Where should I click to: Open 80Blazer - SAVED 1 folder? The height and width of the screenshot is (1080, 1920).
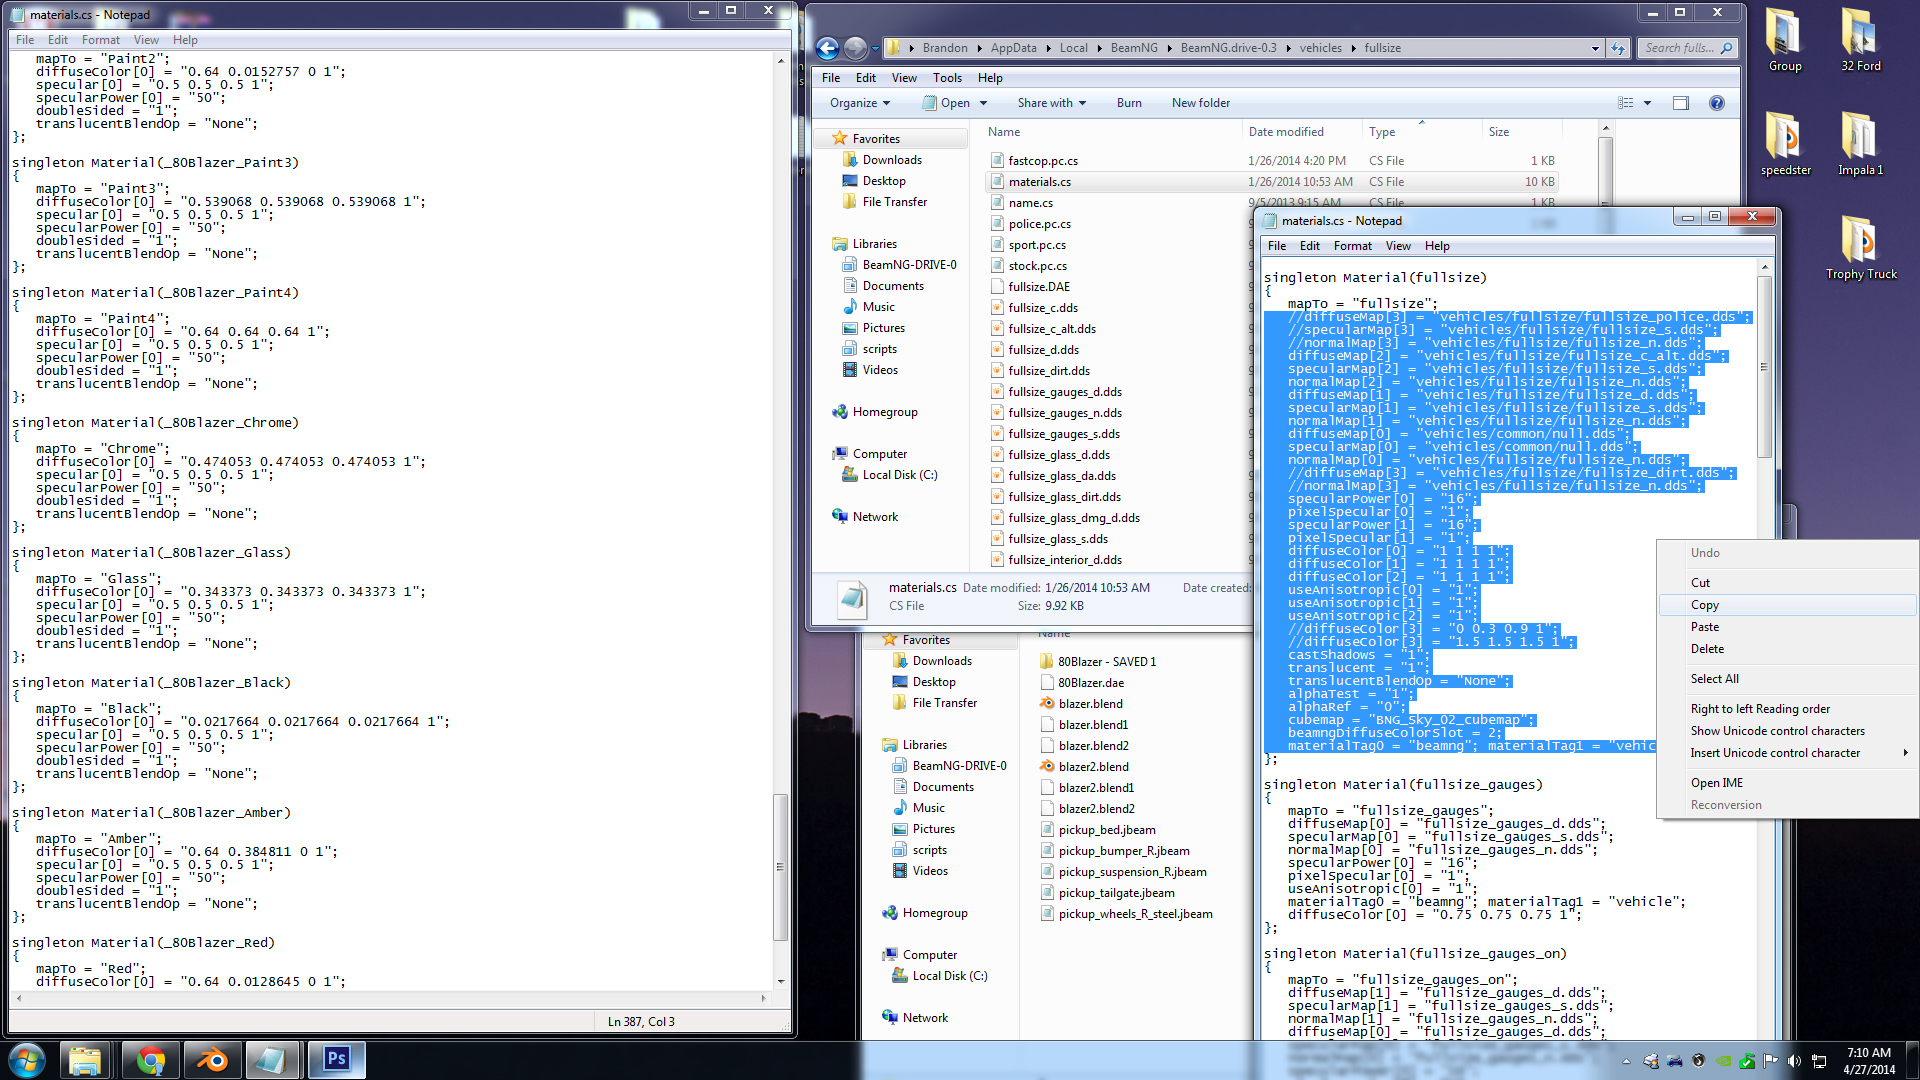coord(1107,662)
